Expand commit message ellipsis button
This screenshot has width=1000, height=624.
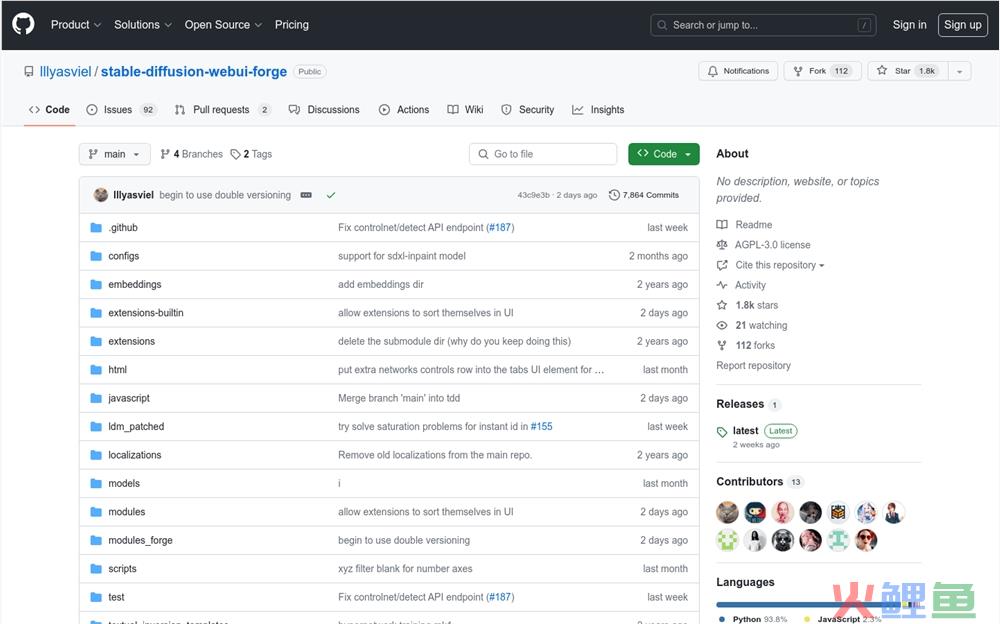tap(306, 195)
